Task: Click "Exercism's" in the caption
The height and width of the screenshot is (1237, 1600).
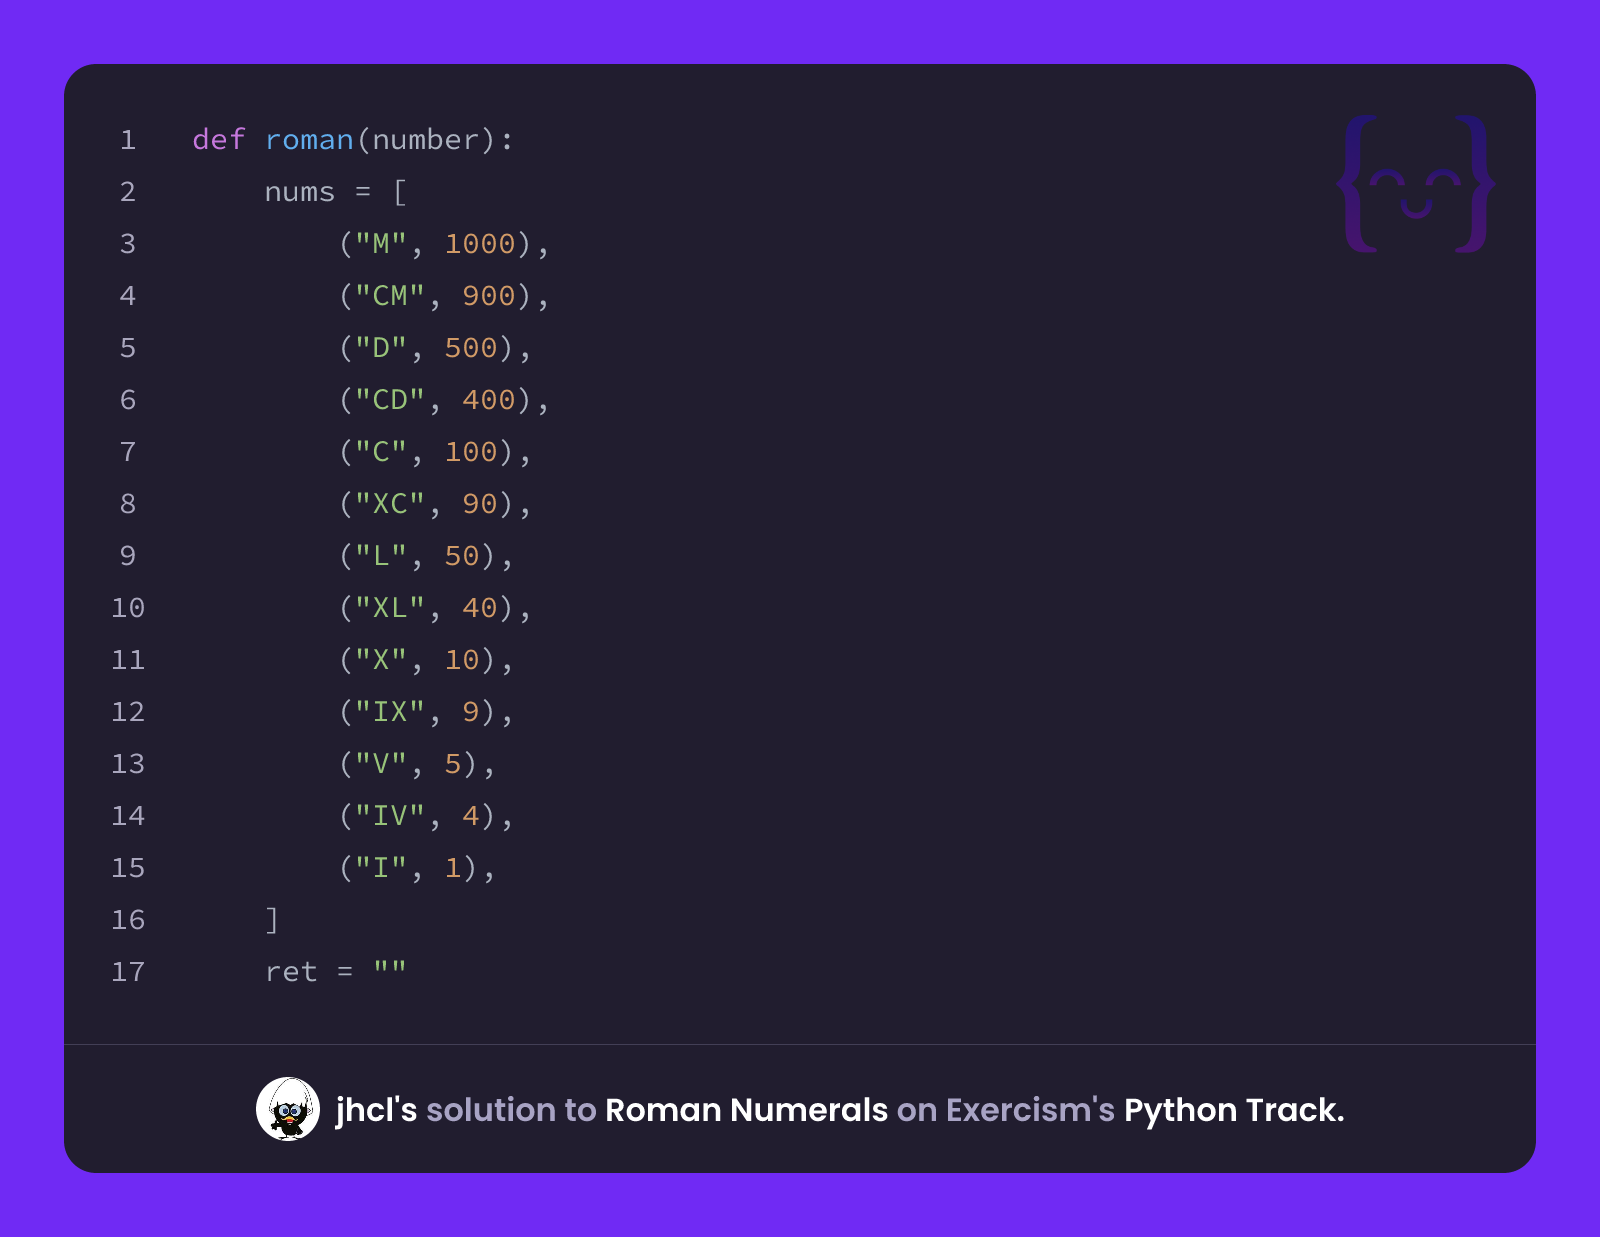Action: 1030,1110
